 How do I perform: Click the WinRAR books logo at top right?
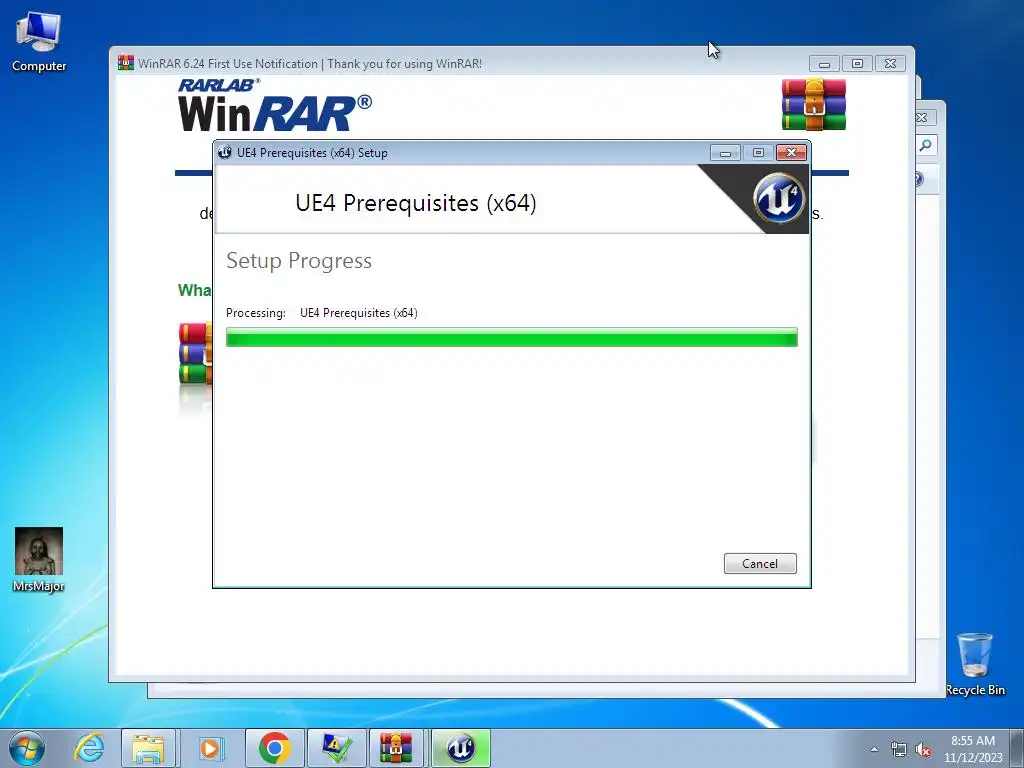pyautogui.click(x=814, y=104)
